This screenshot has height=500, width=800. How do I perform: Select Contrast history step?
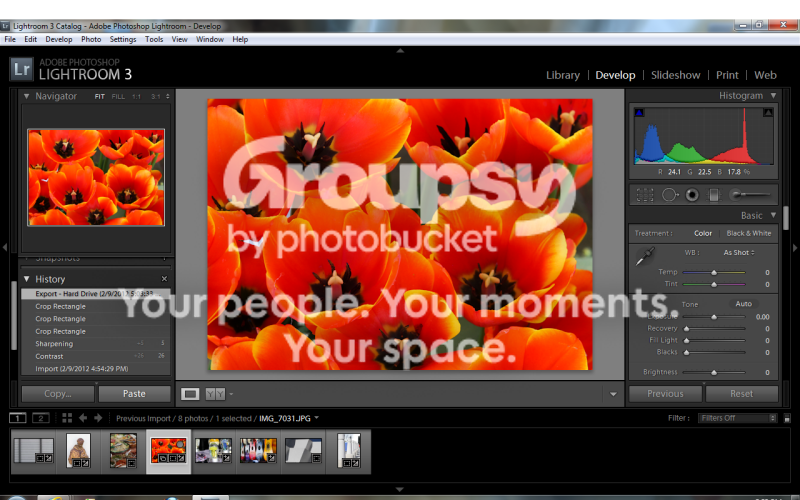(95, 356)
